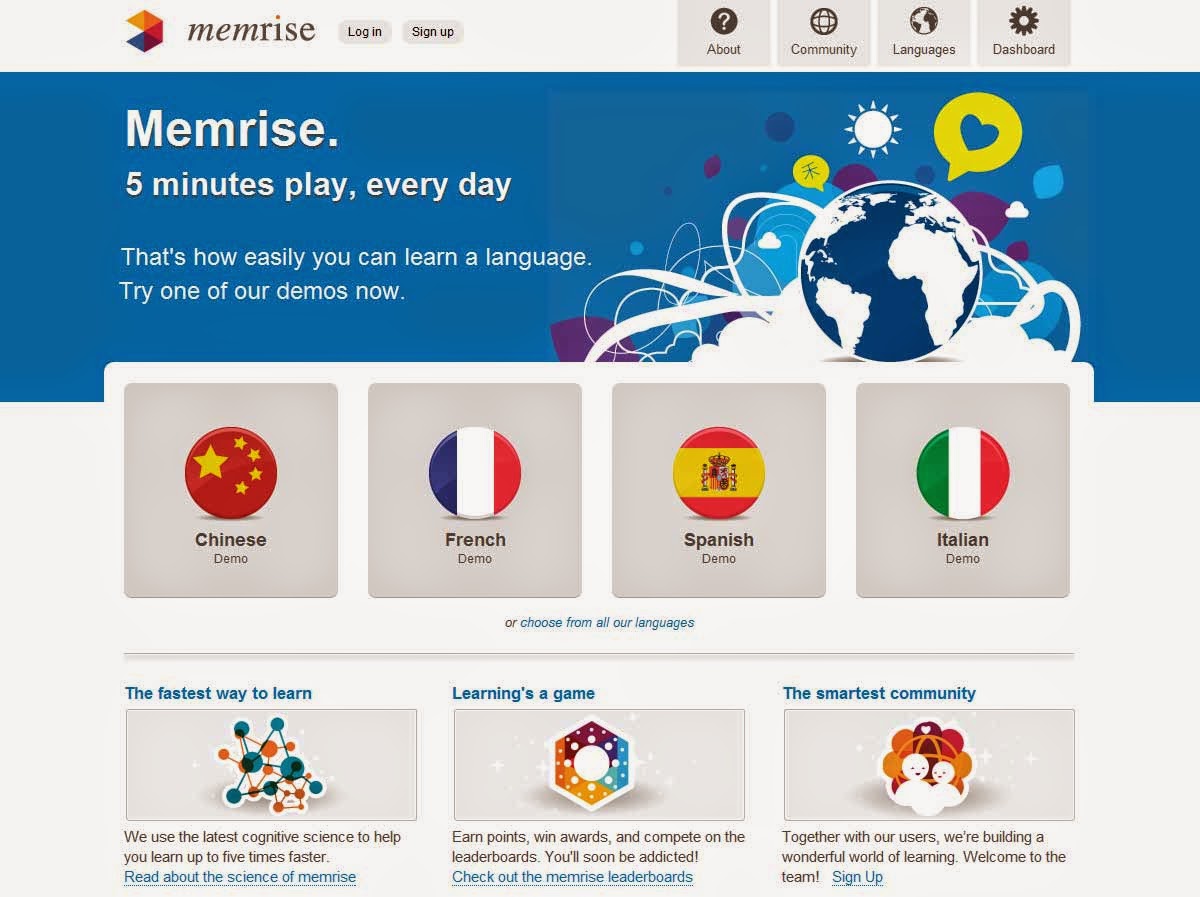Follow the choose from all our languages link
This screenshot has width=1200, height=897.
[x=607, y=622]
